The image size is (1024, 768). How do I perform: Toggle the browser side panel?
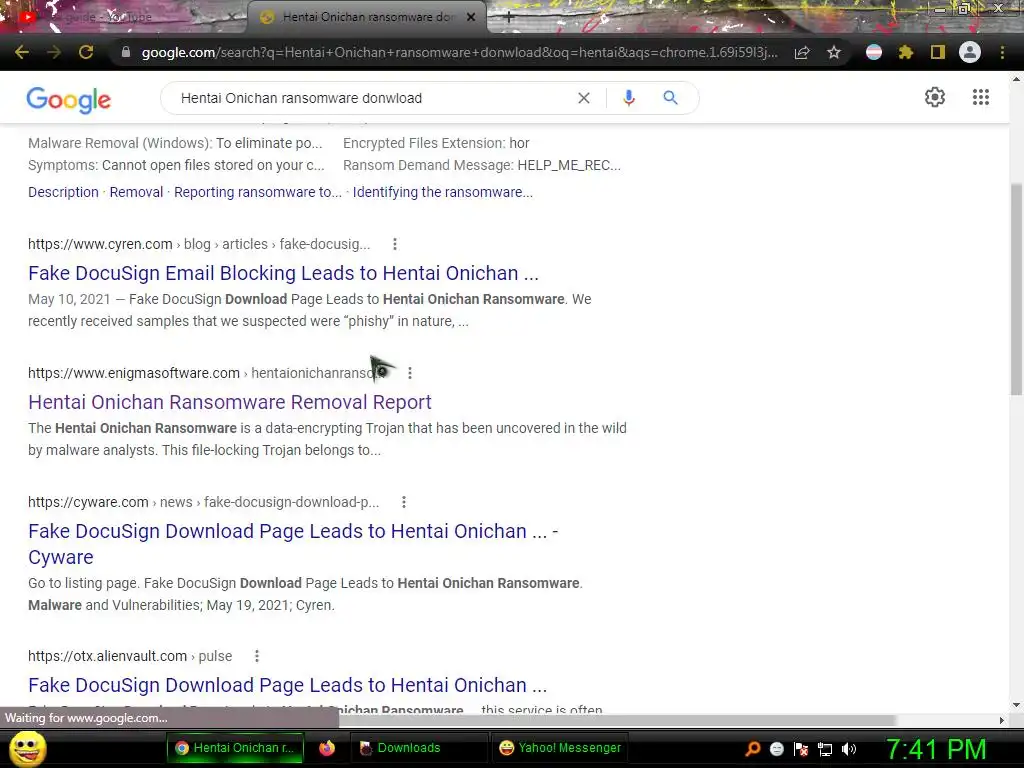(938, 52)
